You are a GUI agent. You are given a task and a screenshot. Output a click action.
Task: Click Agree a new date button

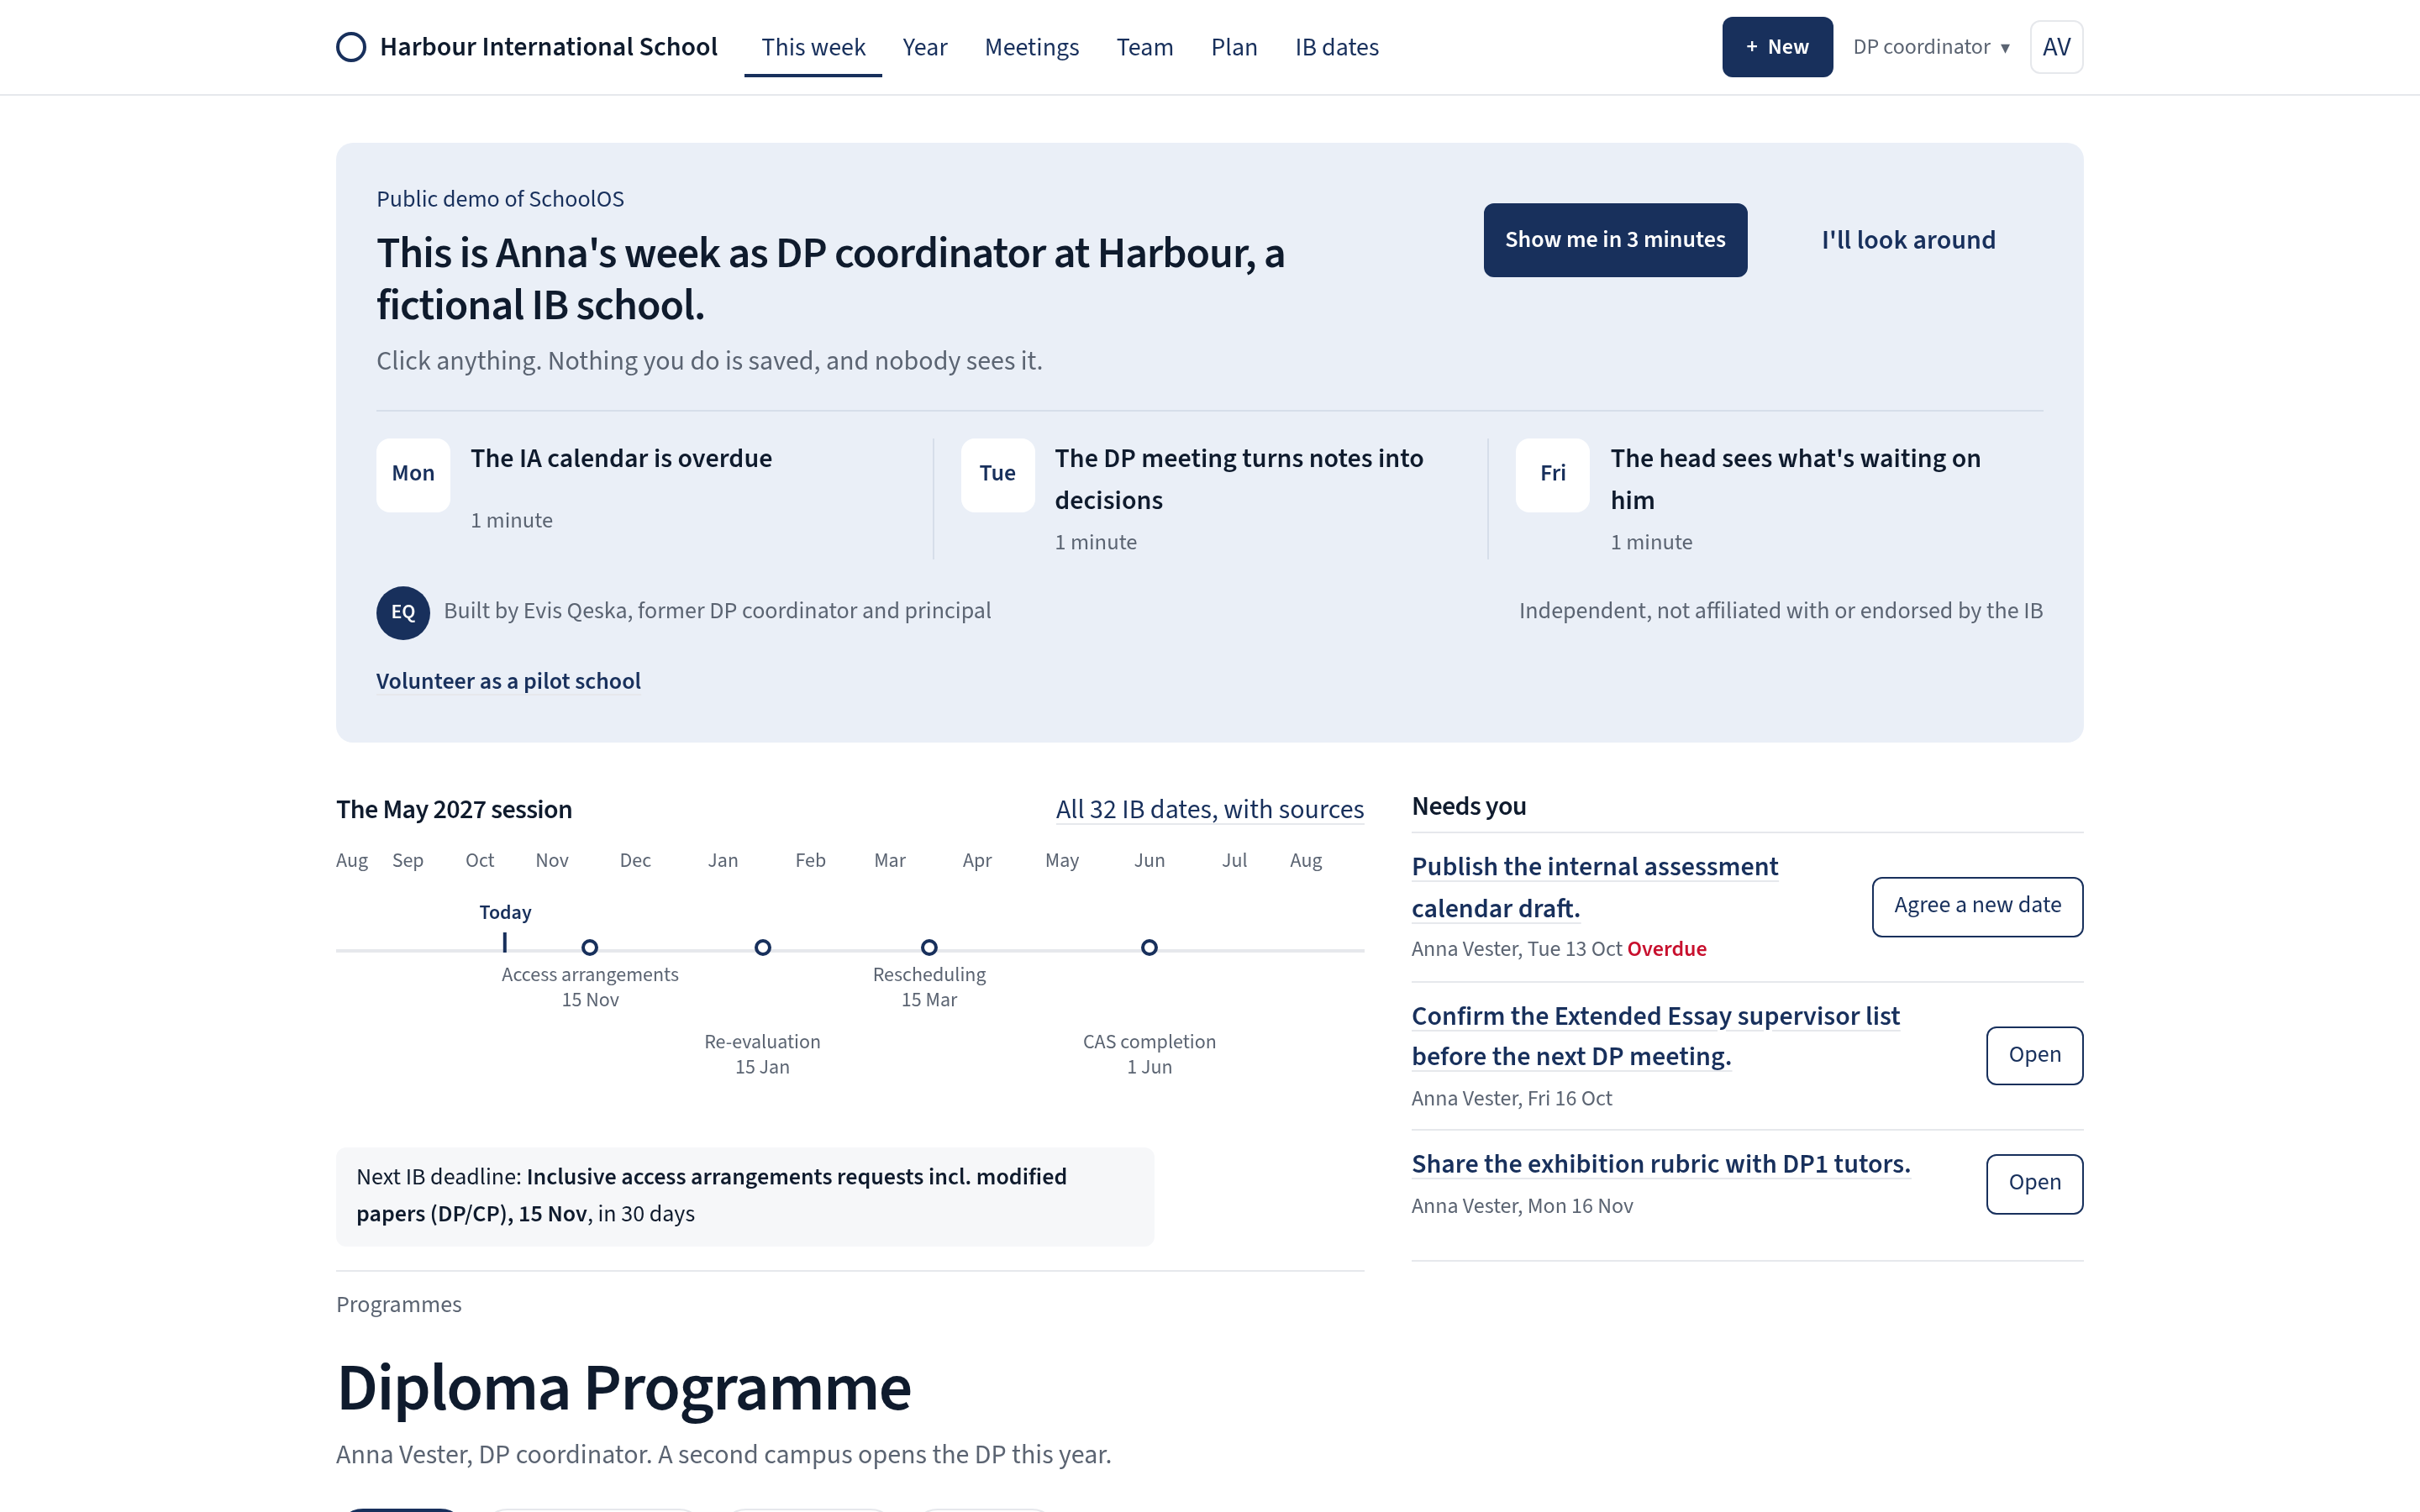1977,906
